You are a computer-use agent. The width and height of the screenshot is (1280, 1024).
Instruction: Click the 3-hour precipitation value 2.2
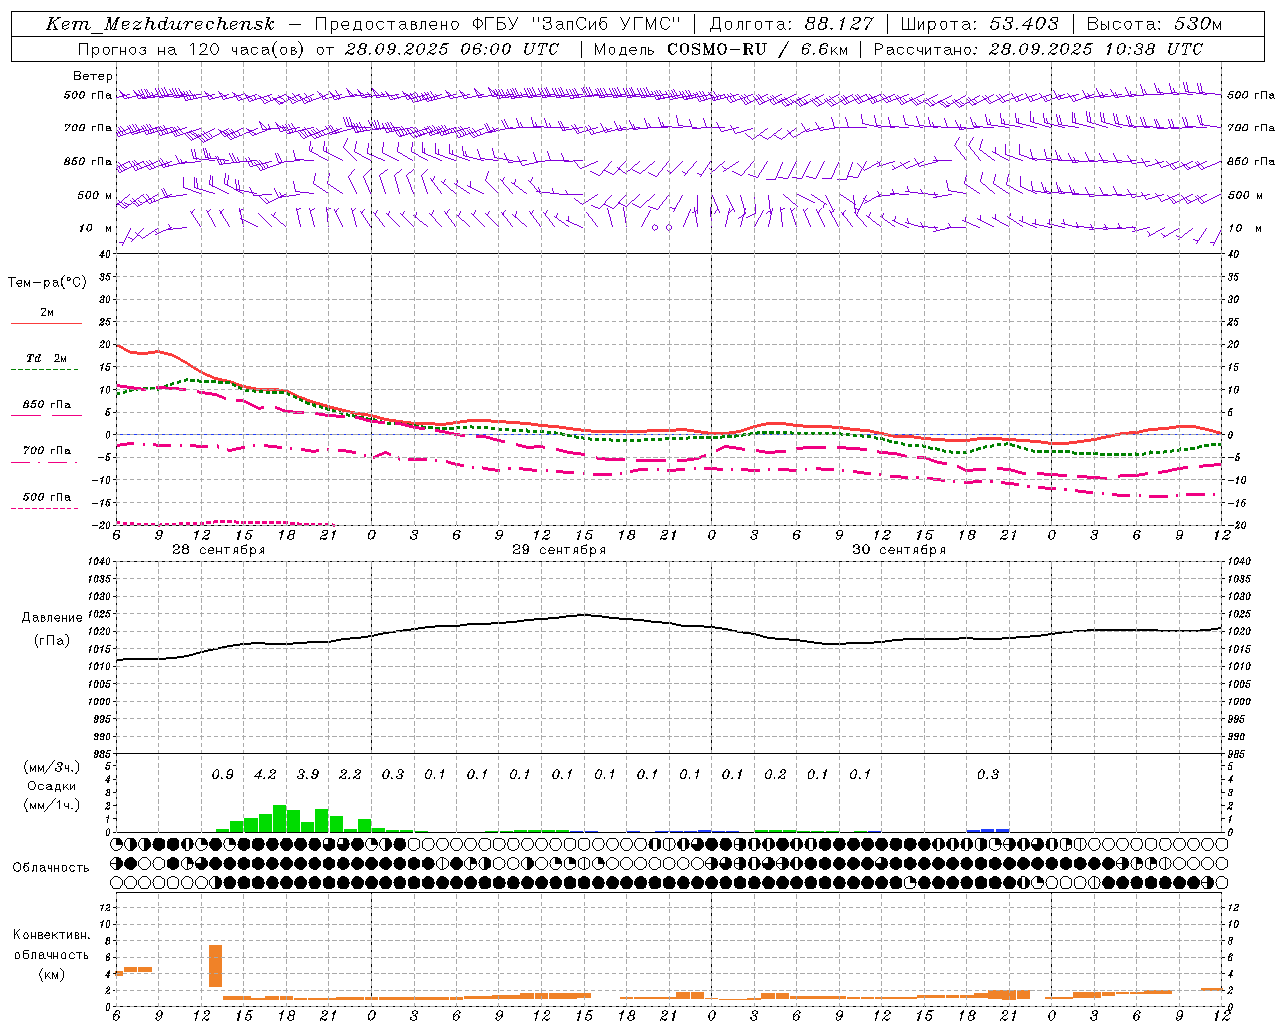[350, 775]
